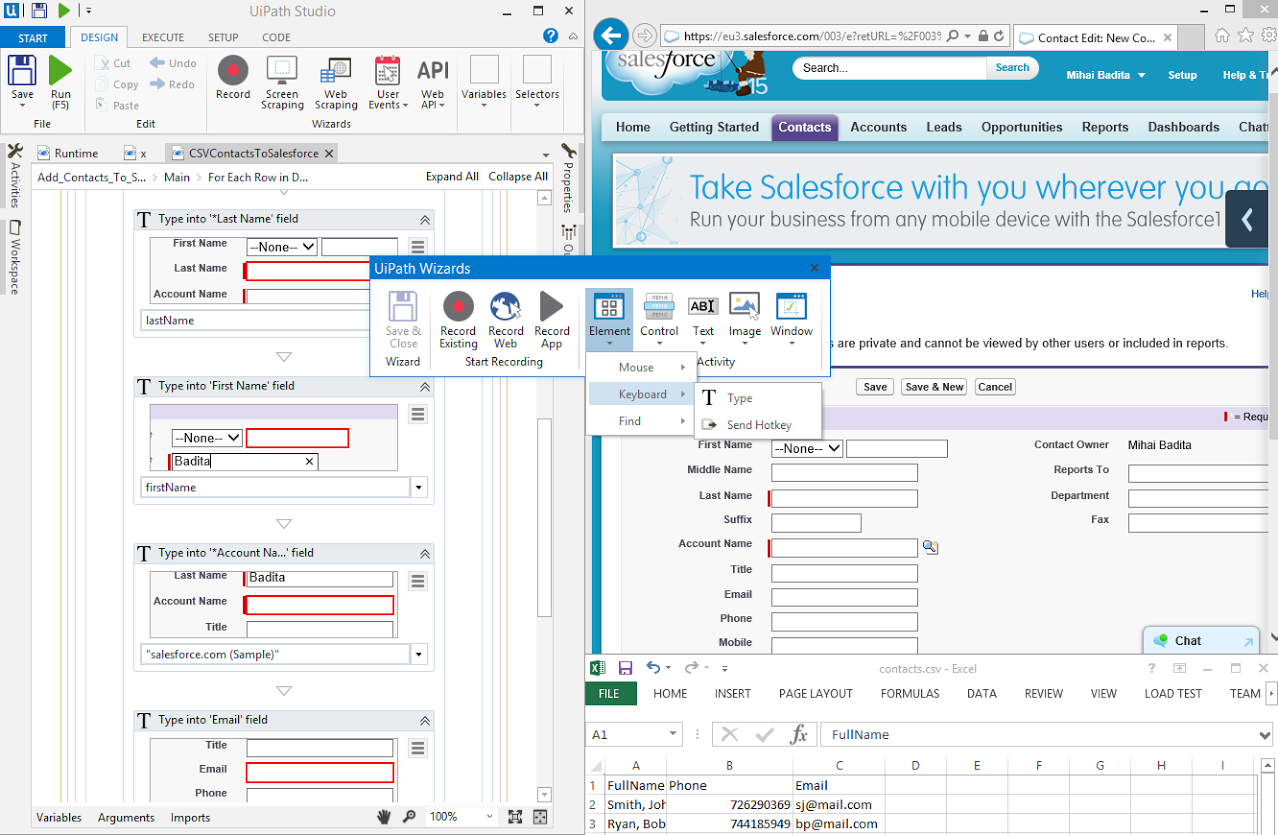The image size is (1278, 835).
Task: Click the Account Name lookup magnifier
Action: click(x=930, y=547)
